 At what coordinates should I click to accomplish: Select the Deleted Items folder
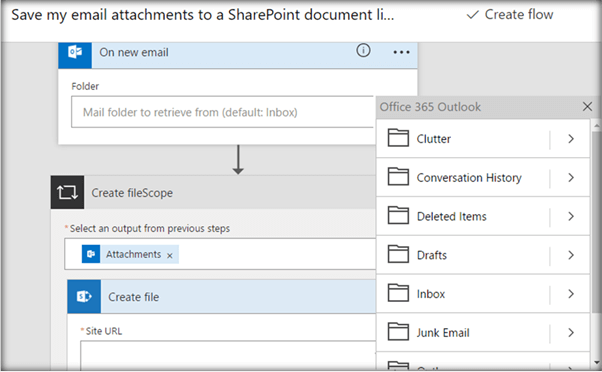tap(463, 216)
